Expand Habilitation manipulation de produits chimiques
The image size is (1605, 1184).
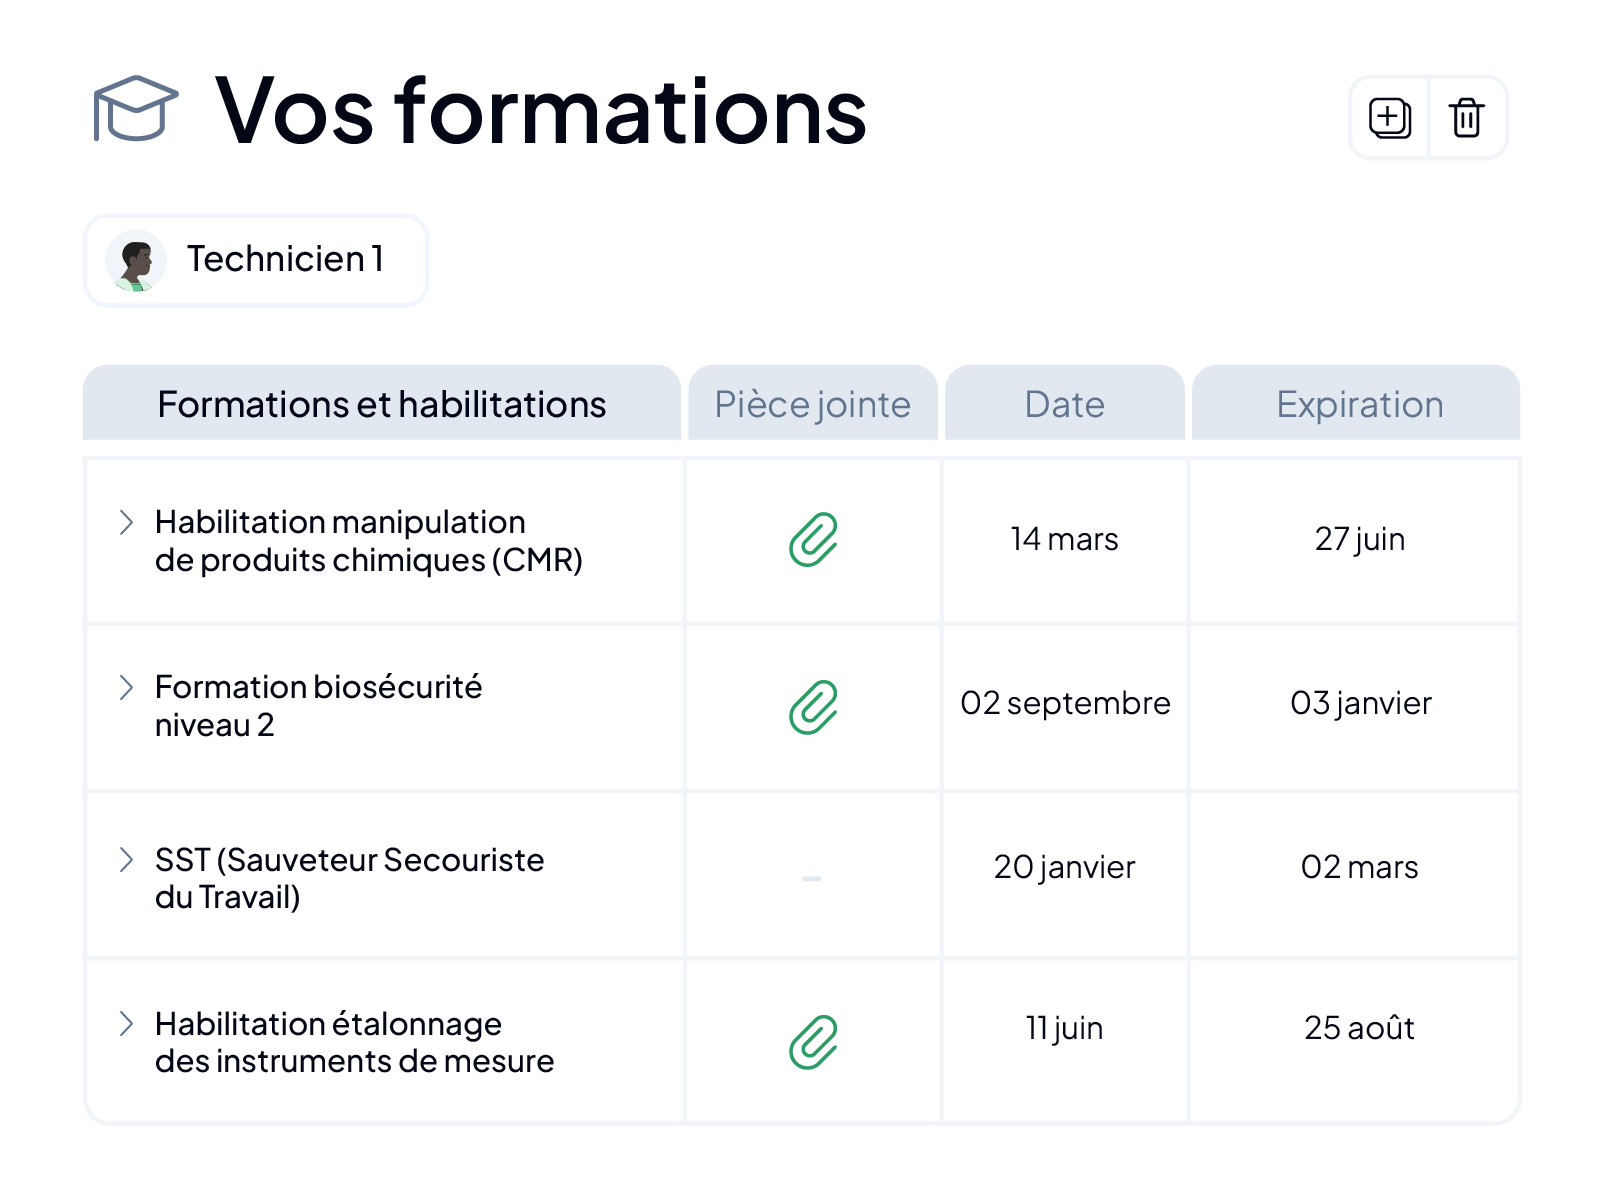tap(126, 522)
